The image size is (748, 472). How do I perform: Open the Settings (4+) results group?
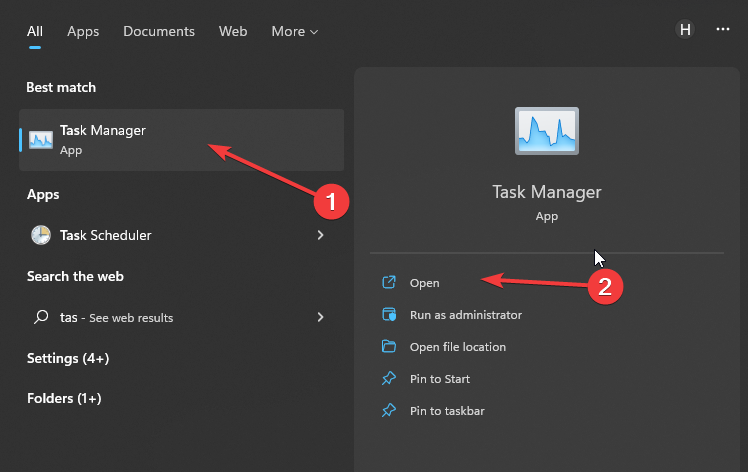68,358
